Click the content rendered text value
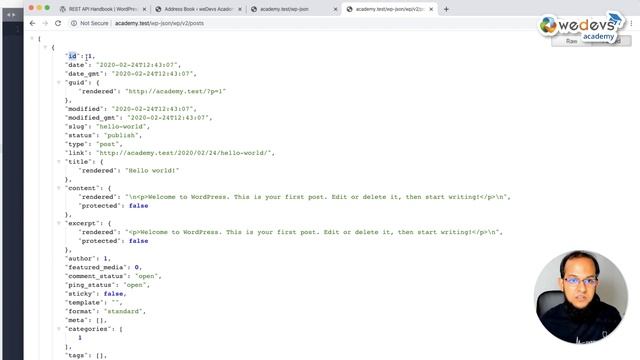This screenshot has width=640, height=360. pos(316,197)
